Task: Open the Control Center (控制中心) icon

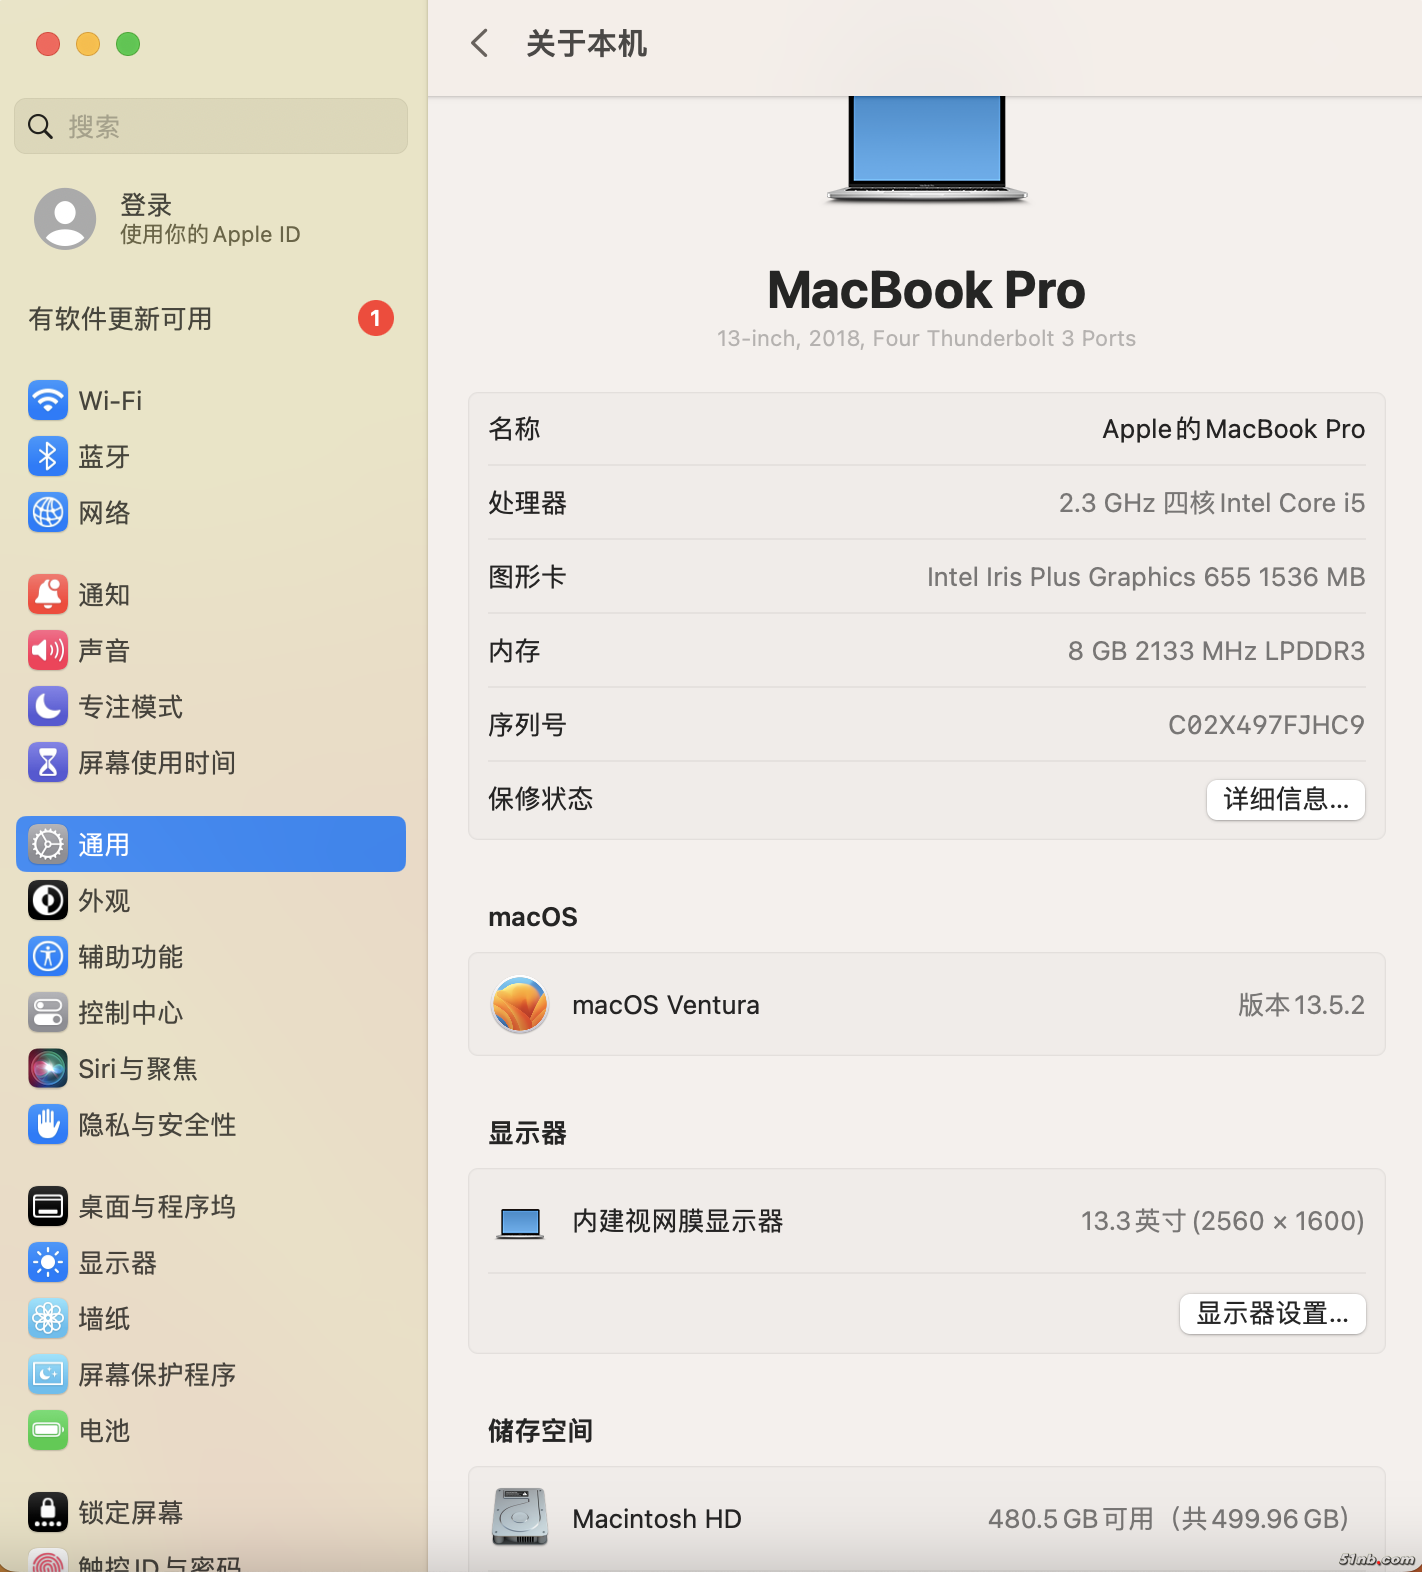Action: [x=48, y=1013]
